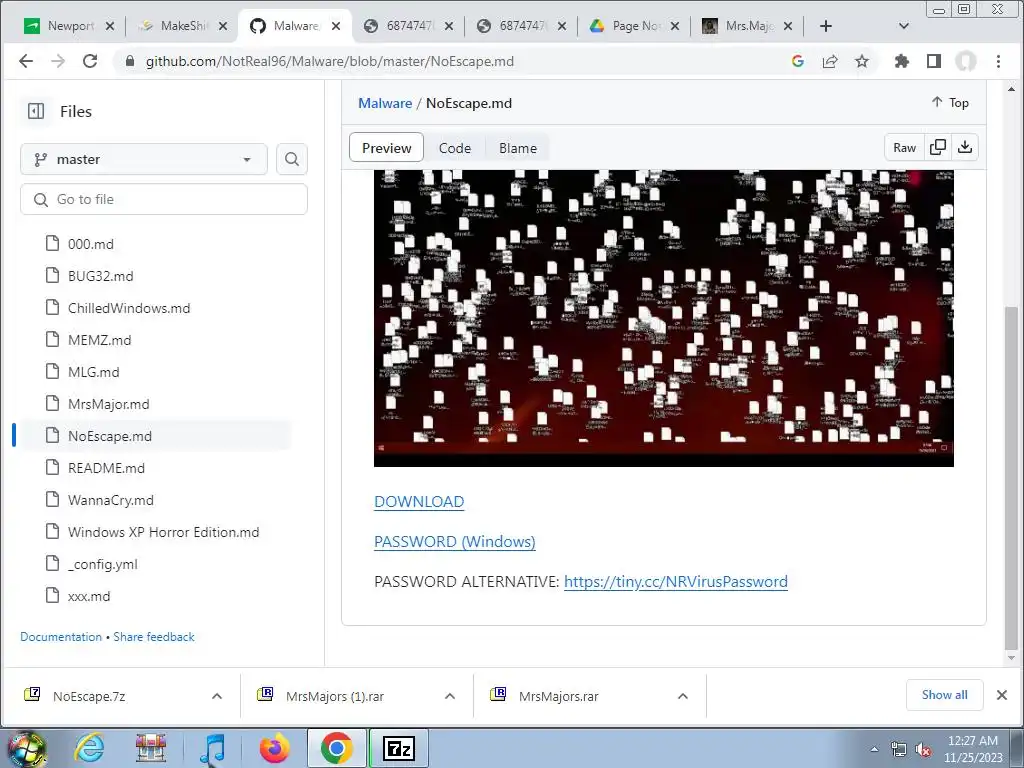Expand options for NoEscape.7z download
The width and height of the screenshot is (1024, 768).
pyautogui.click(x=217, y=696)
